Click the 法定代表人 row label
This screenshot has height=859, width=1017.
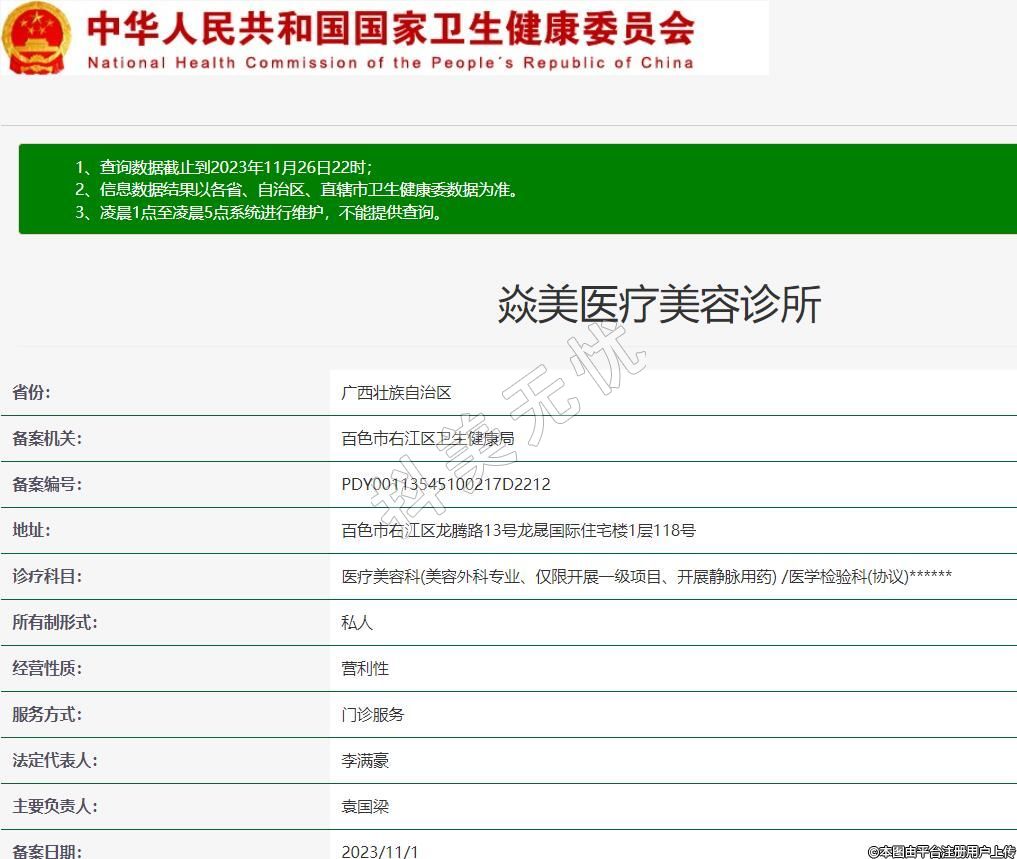pos(54,761)
